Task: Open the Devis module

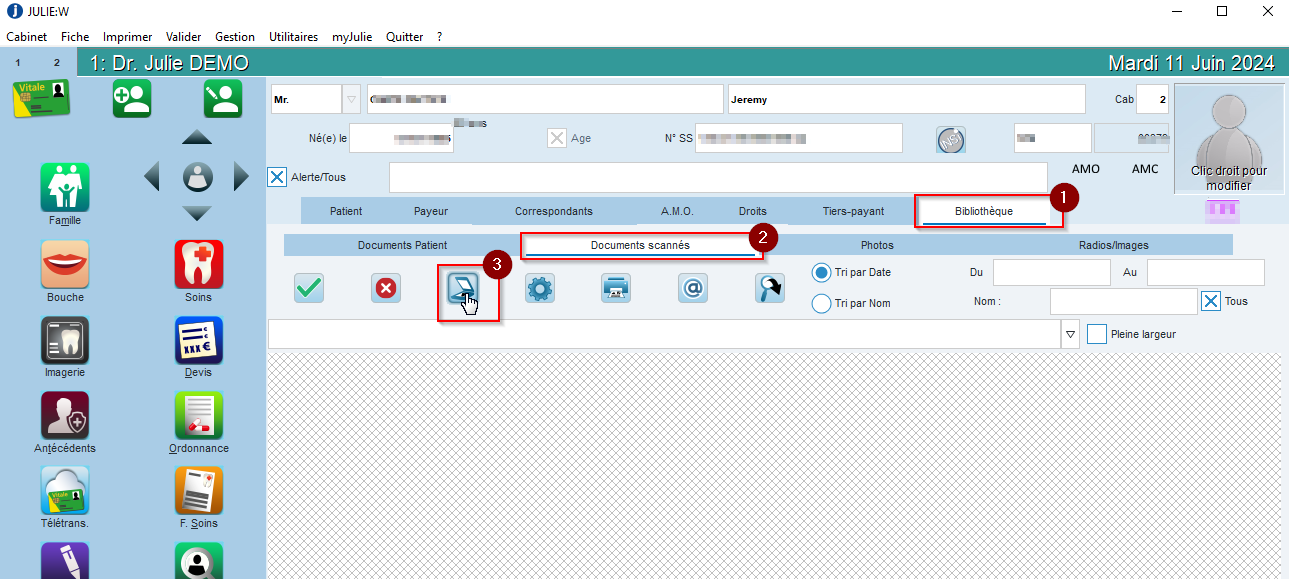Action: (198, 340)
